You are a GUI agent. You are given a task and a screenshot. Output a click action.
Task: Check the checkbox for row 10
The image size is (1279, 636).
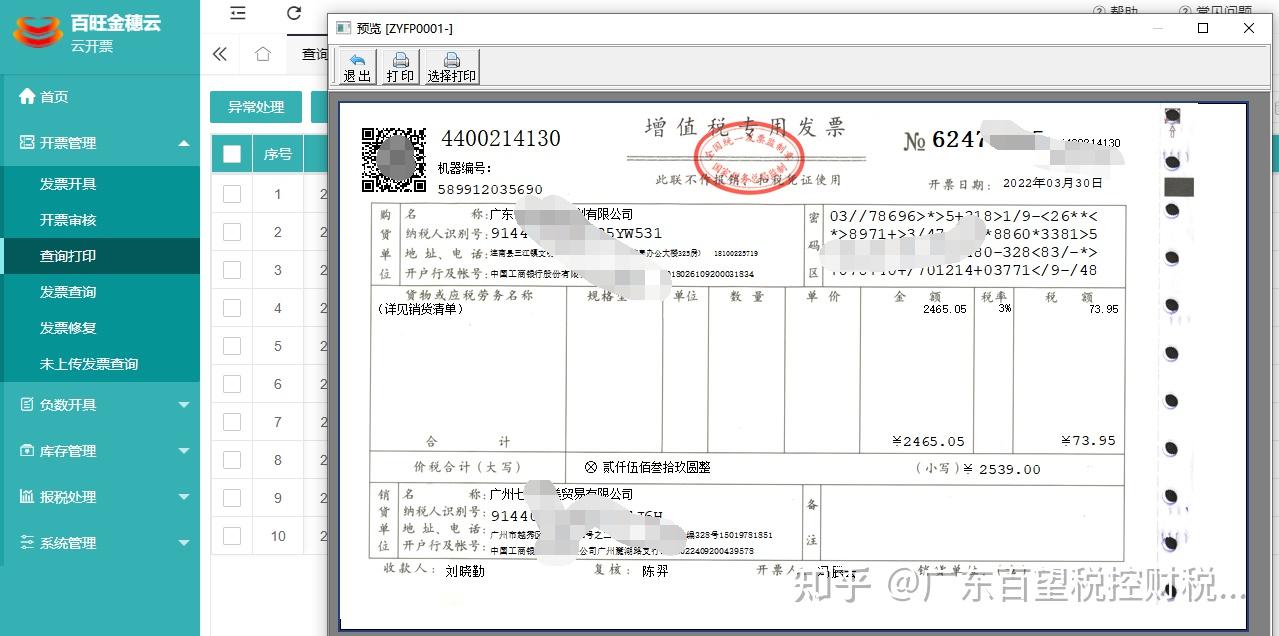tap(232, 536)
